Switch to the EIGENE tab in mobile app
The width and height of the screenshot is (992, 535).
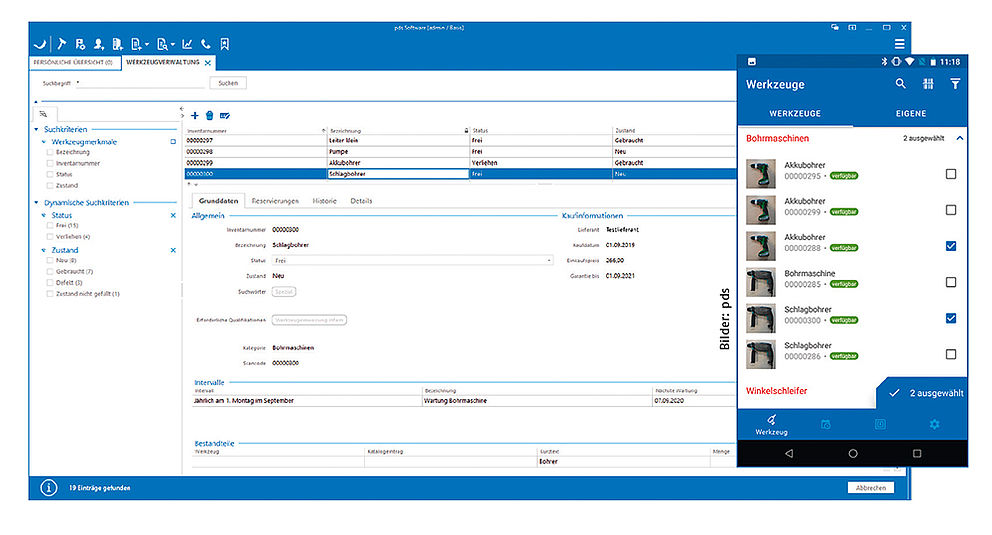910,114
